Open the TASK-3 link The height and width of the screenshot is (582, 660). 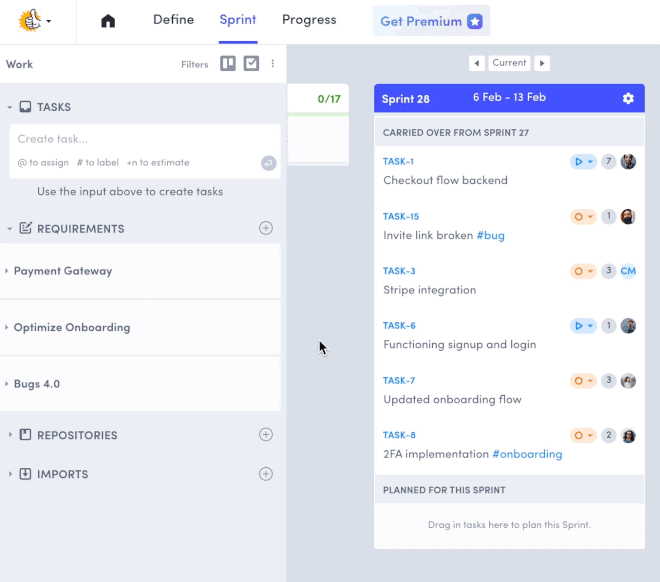(399, 271)
